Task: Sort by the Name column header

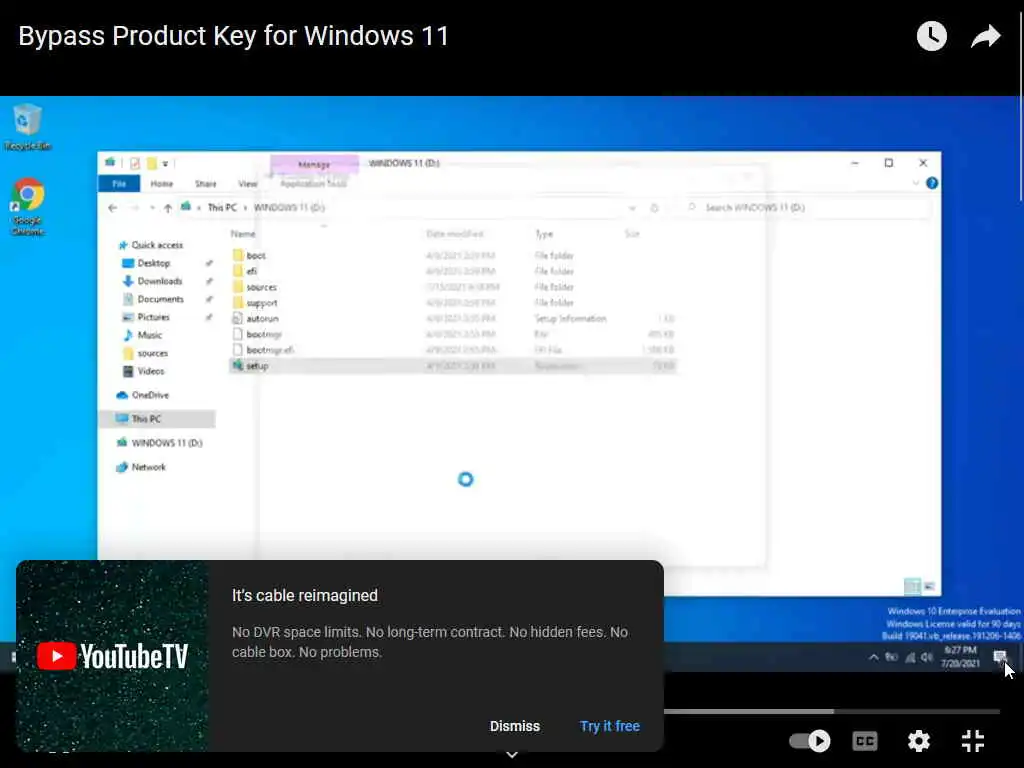Action: click(x=243, y=234)
